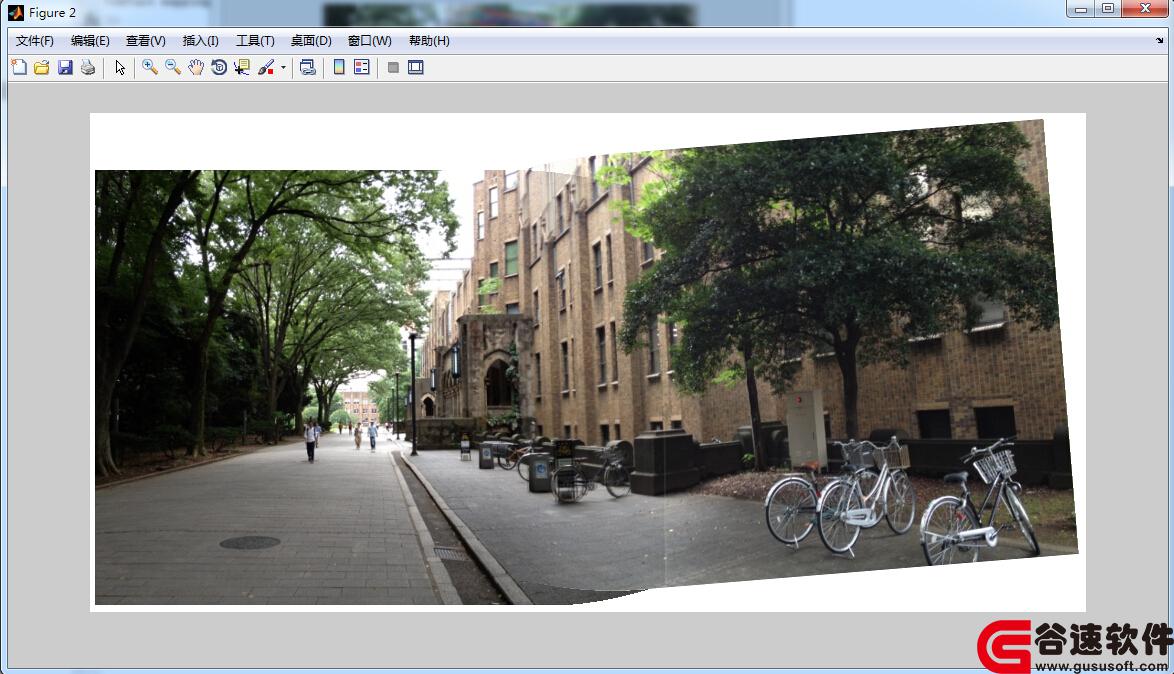Click the New Figure toolbar icon
The width and height of the screenshot is (1174, 674).
click(x=19, y=67)
